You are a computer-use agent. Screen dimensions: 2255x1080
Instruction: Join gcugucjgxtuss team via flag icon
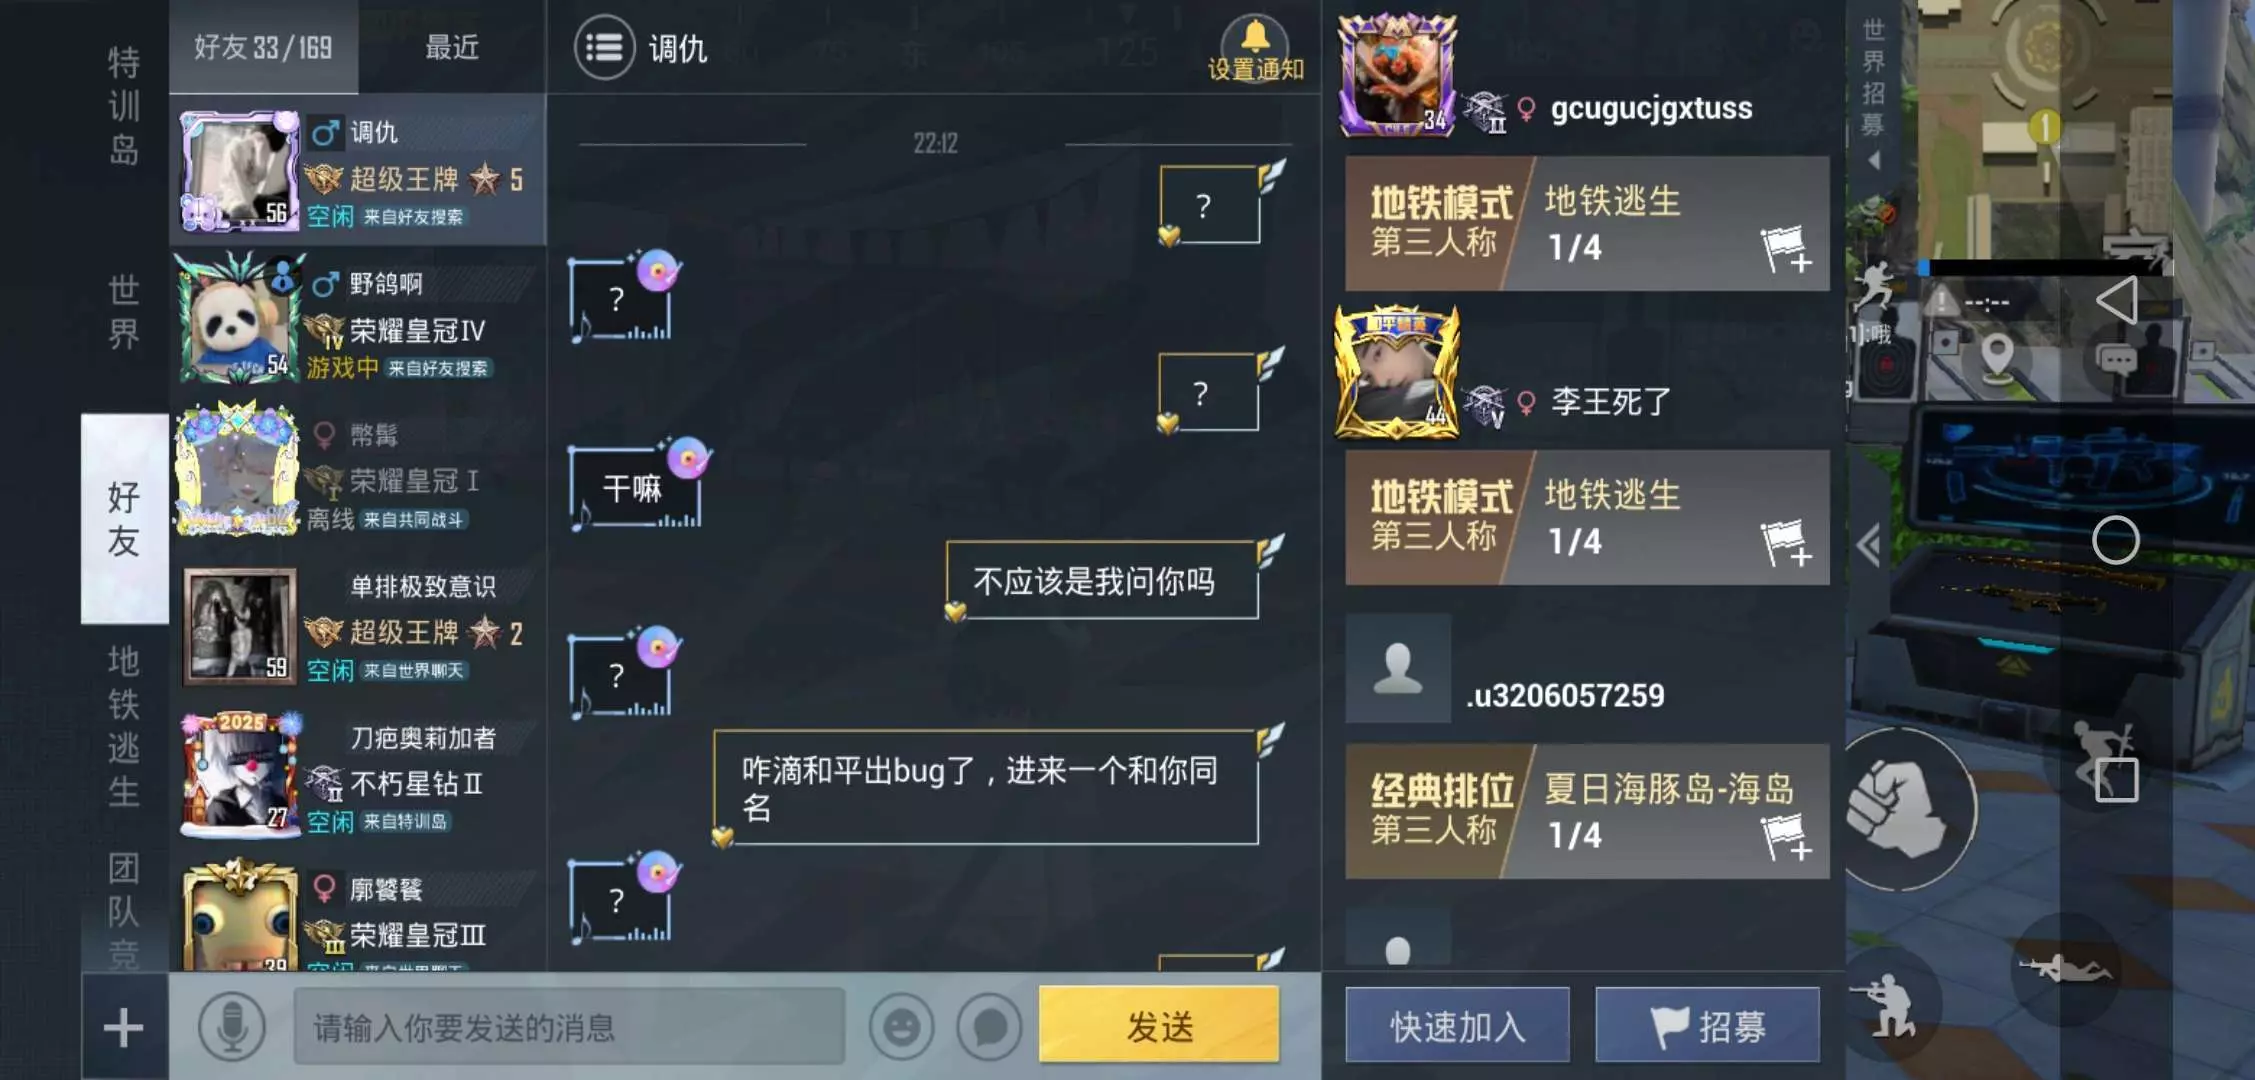(x=1786, y=248)
